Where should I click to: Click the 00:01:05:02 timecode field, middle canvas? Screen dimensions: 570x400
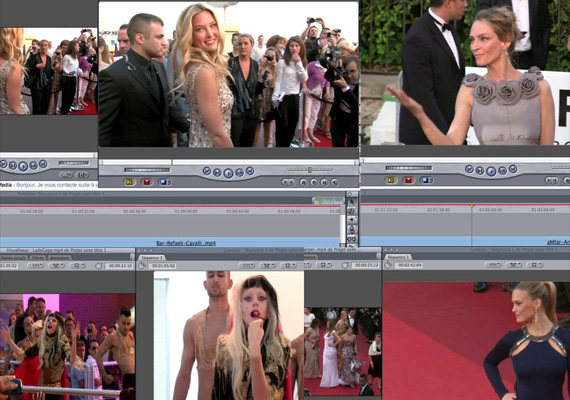point(163,266)
